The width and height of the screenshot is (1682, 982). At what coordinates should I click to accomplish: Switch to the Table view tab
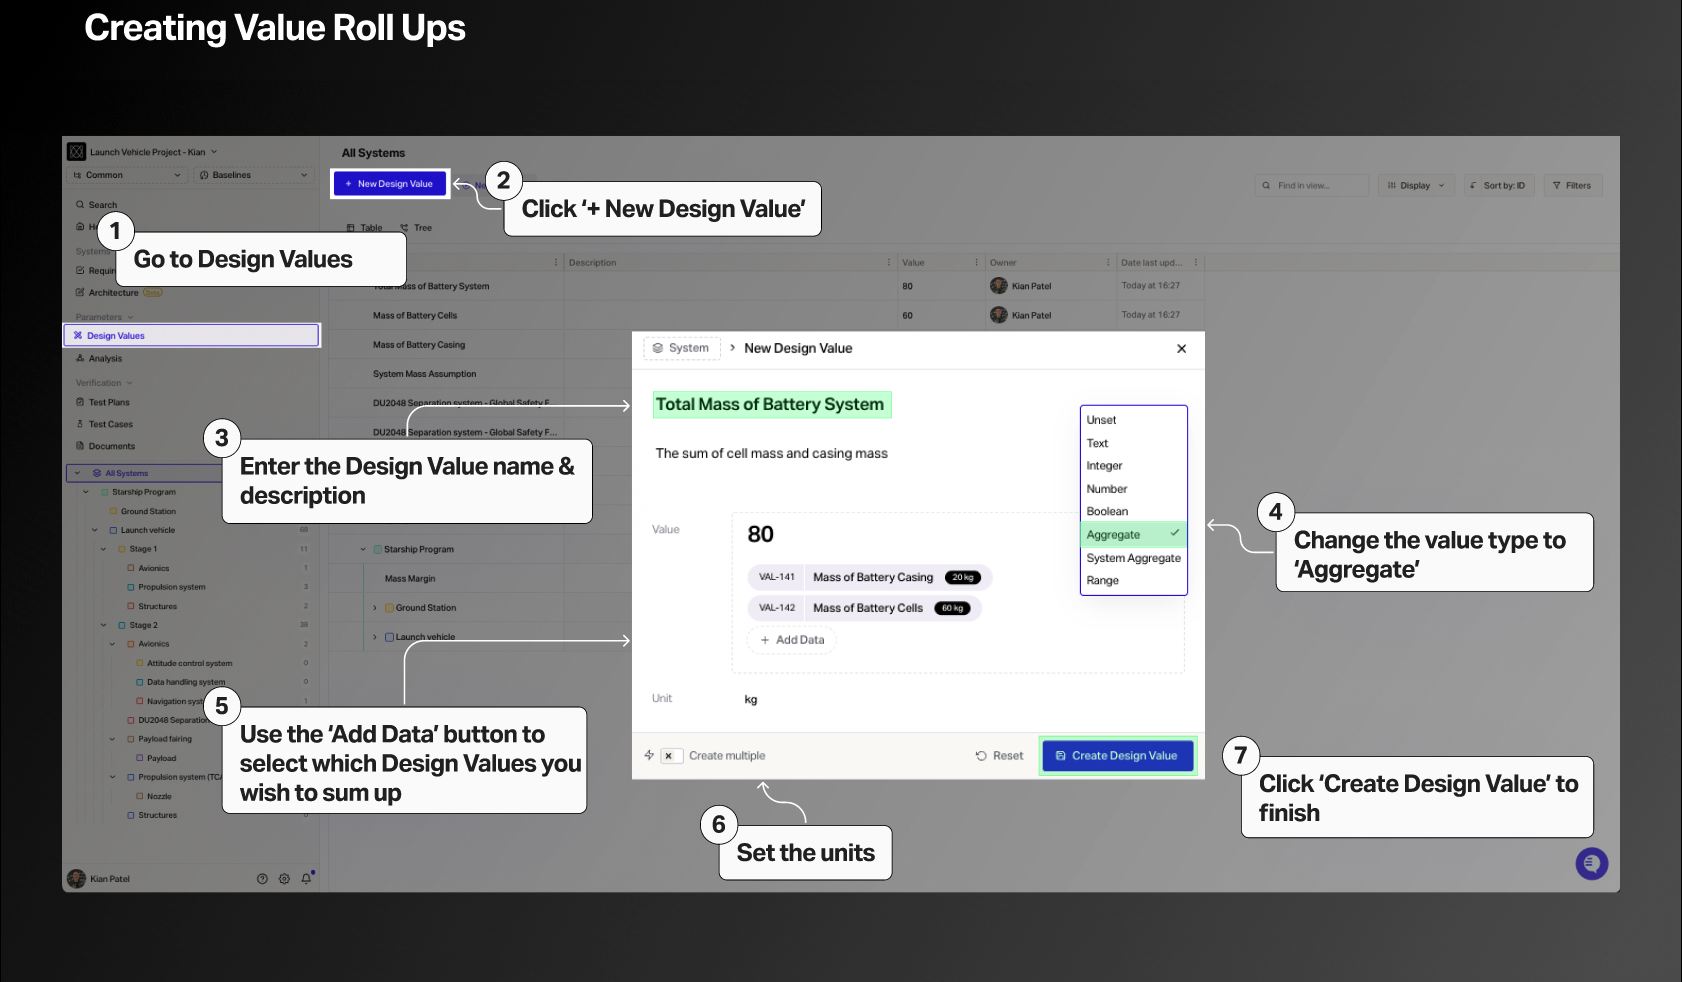click(x=365, y=228)
